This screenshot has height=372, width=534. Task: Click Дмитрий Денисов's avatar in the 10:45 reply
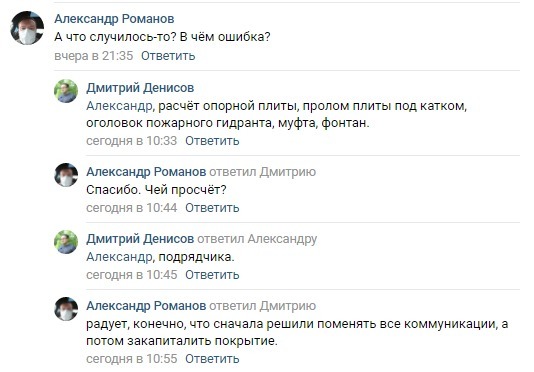coord(66,242)
